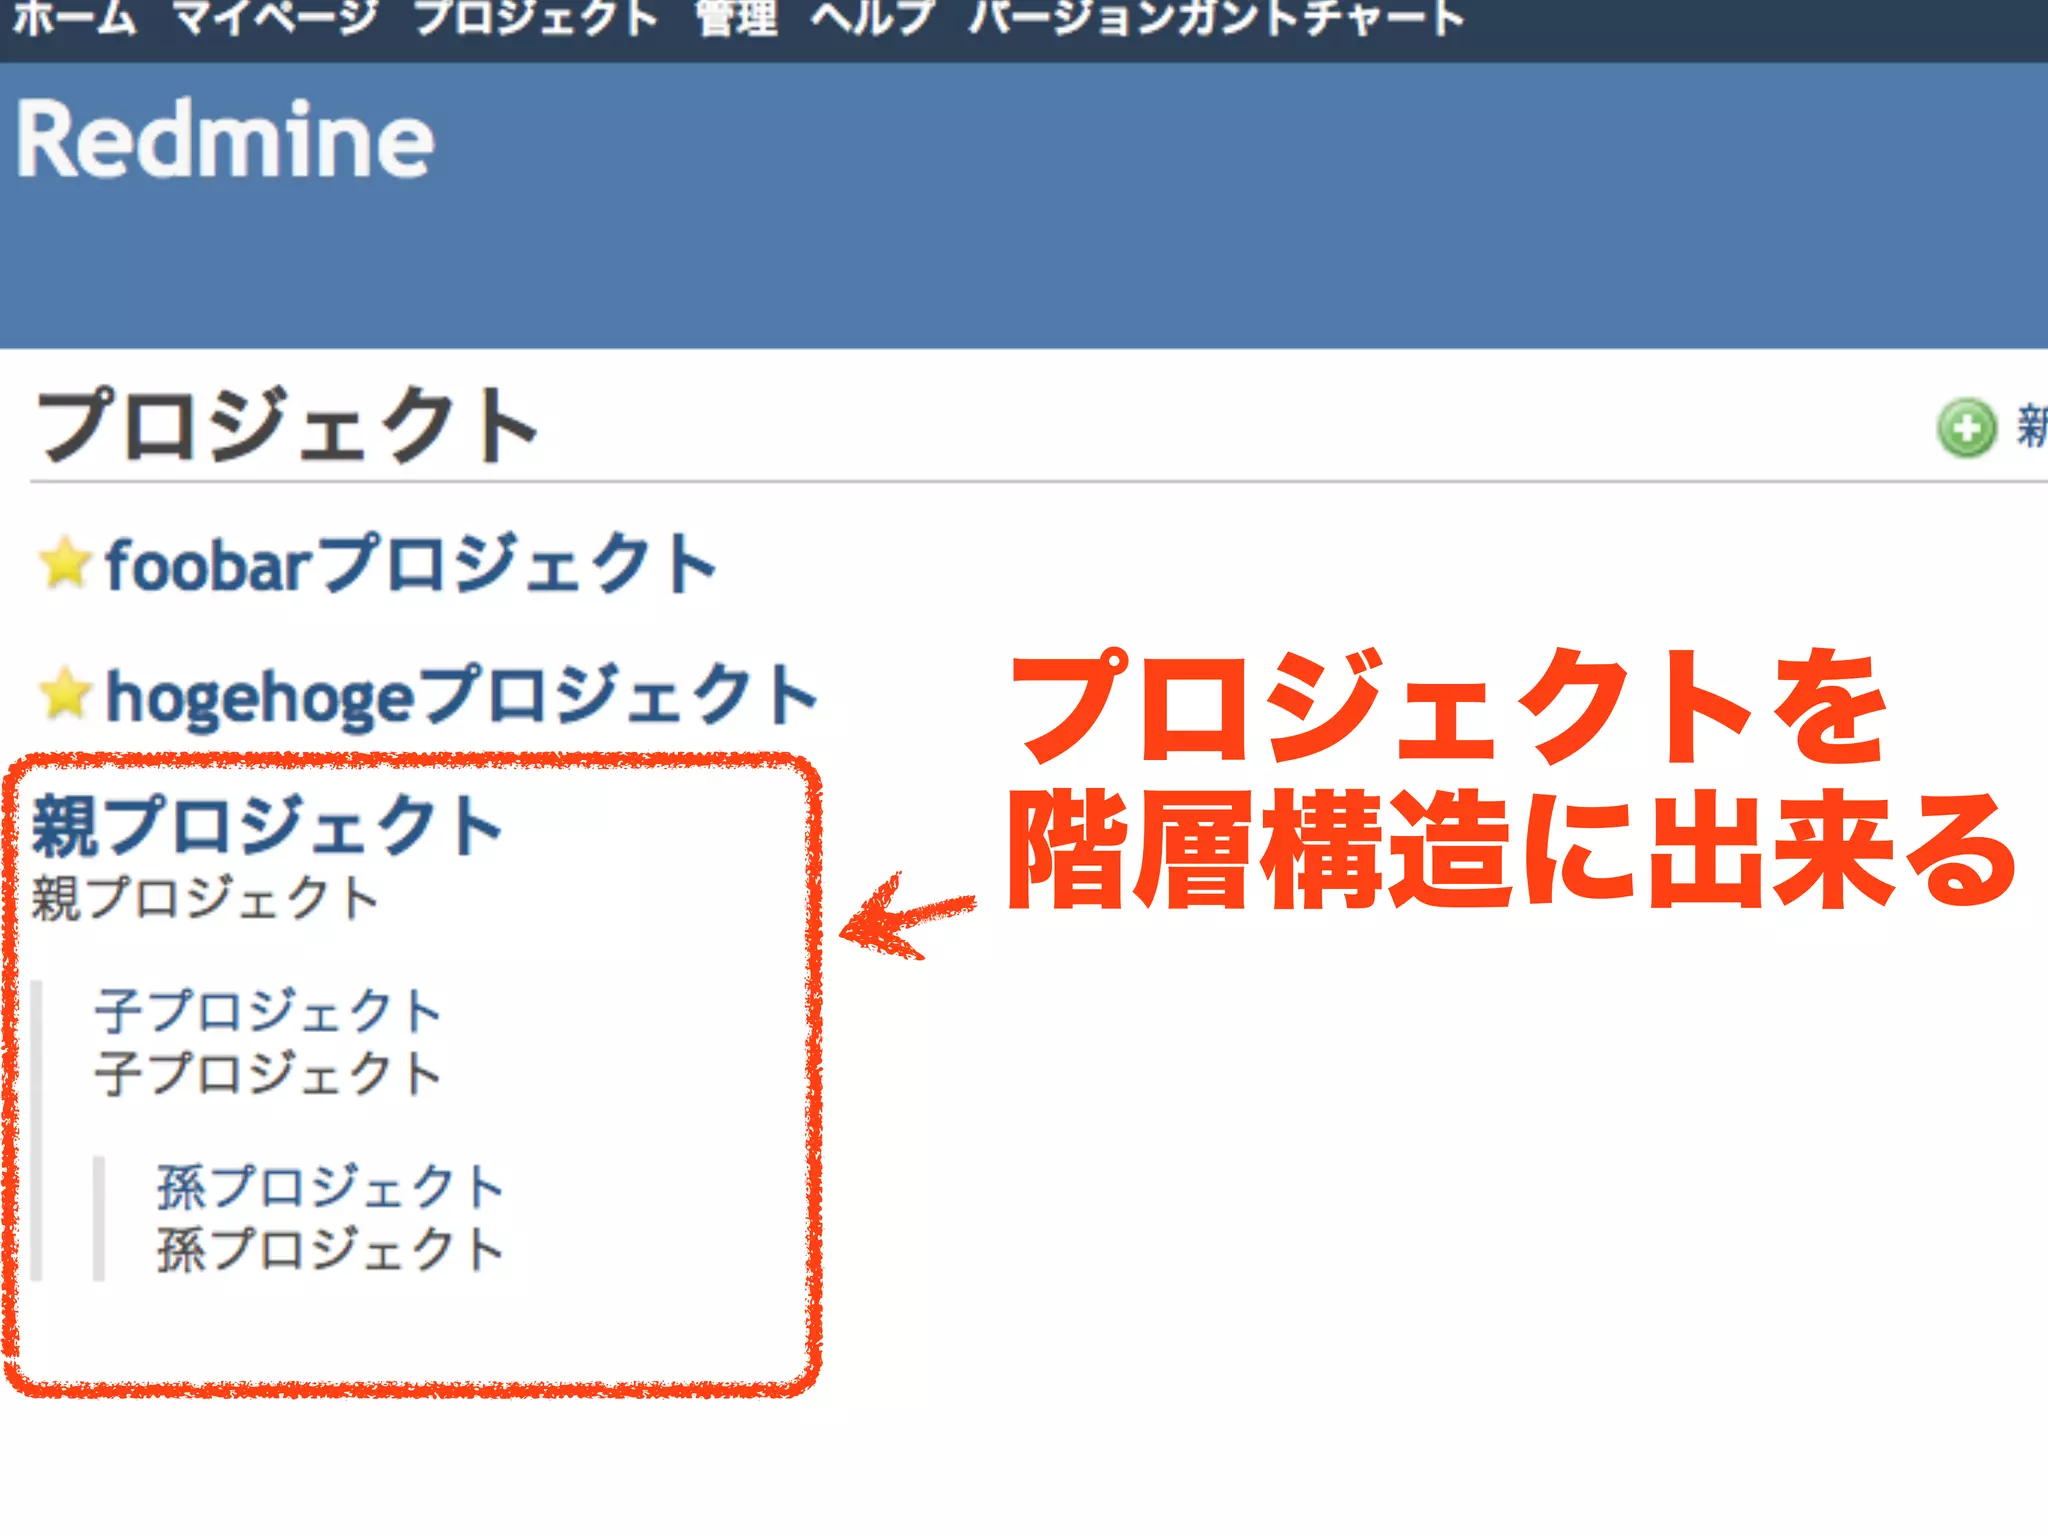The width and height of the screenshot is (2048, 1536).
Task: Open プロジェクト in the top navigation
Action: 536,18
